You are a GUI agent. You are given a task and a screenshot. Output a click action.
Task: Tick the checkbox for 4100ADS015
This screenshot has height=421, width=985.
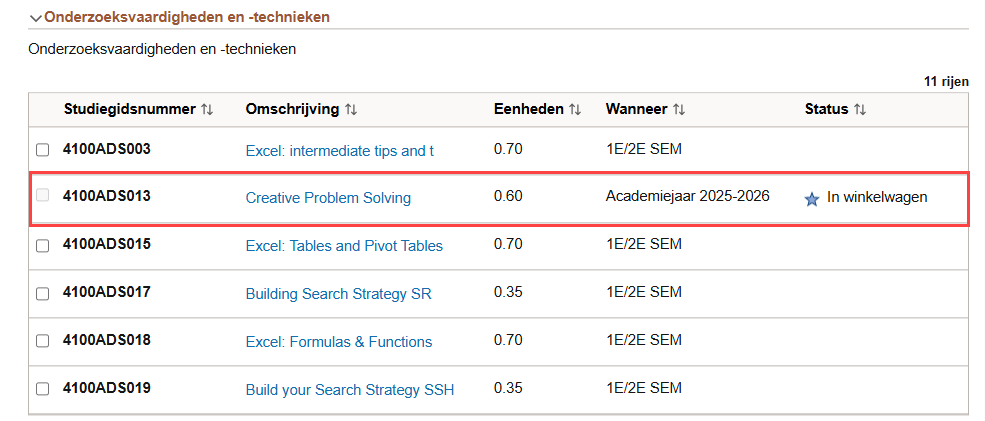pos(42,246)
